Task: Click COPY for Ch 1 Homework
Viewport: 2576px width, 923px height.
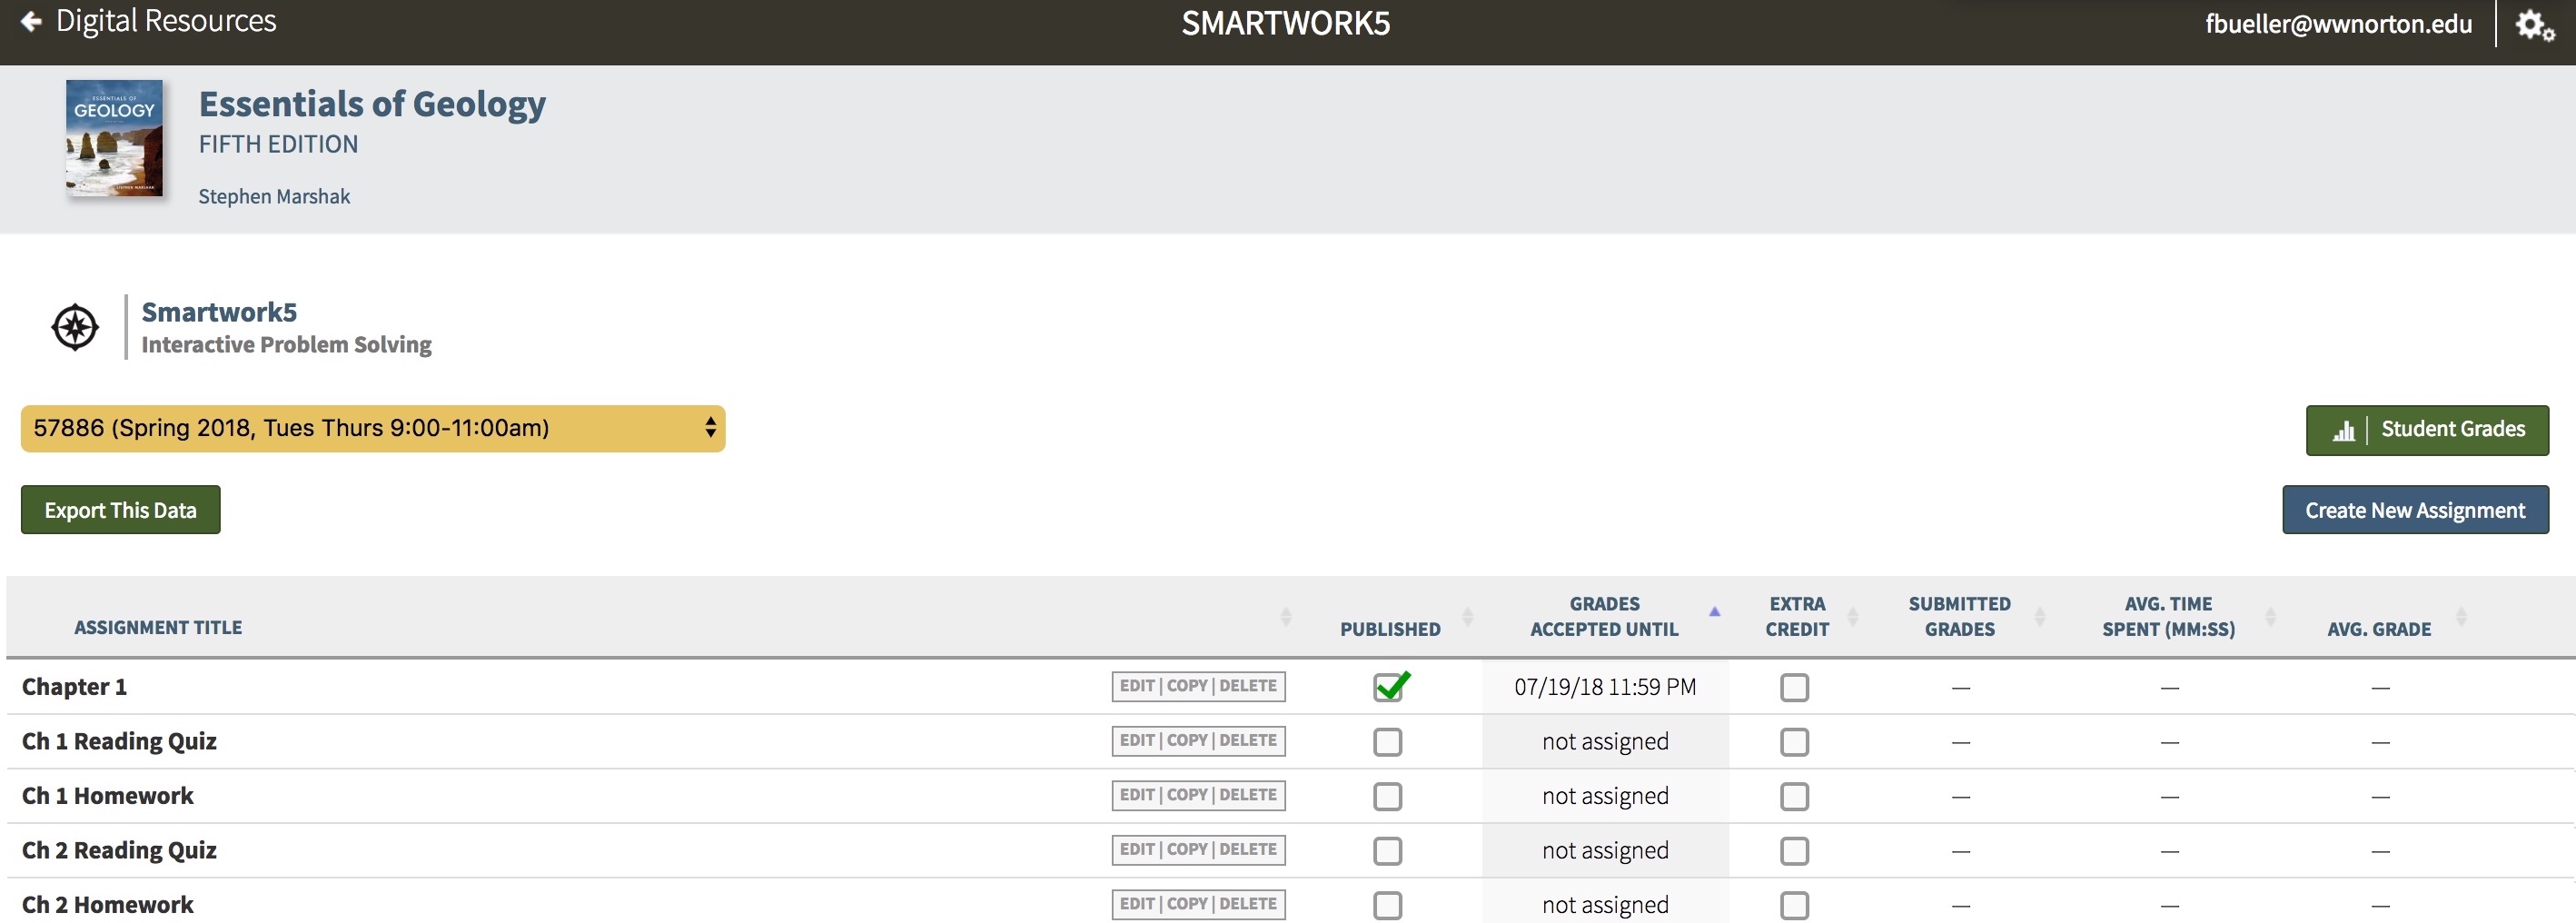Action: (1188, 795)
